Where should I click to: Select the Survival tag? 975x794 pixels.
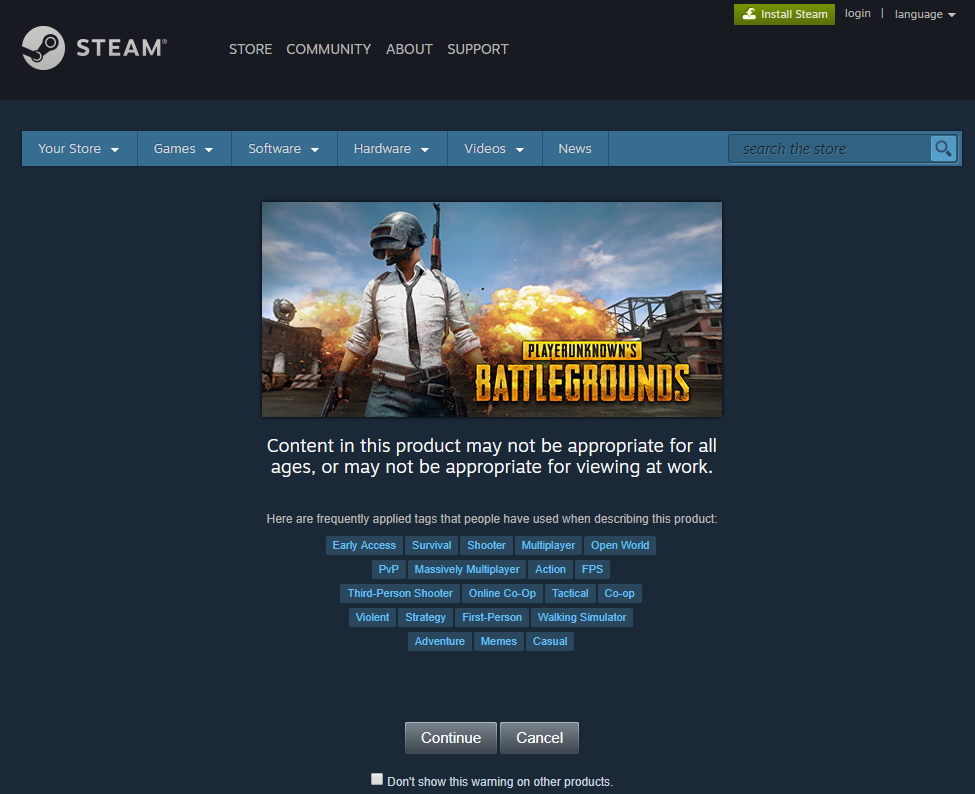(x=432, y=545)
